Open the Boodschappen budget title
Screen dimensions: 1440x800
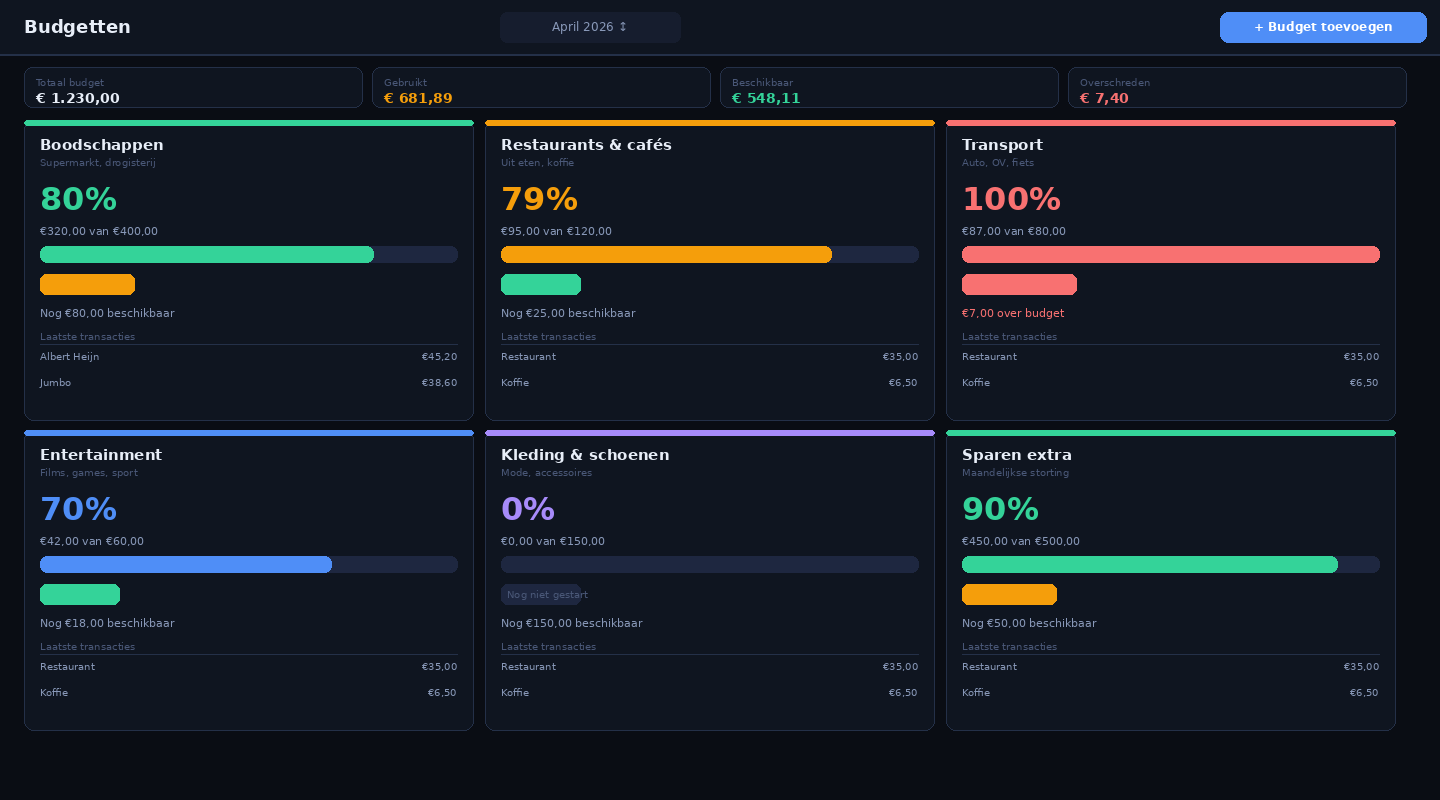point(102,146)
